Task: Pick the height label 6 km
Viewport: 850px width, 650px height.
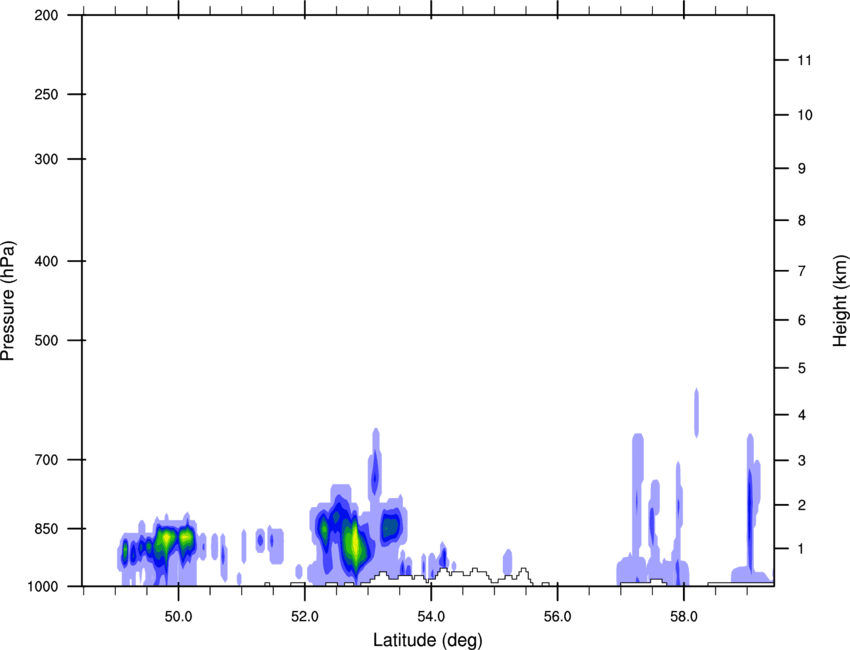Action: (x=802, y=320)
